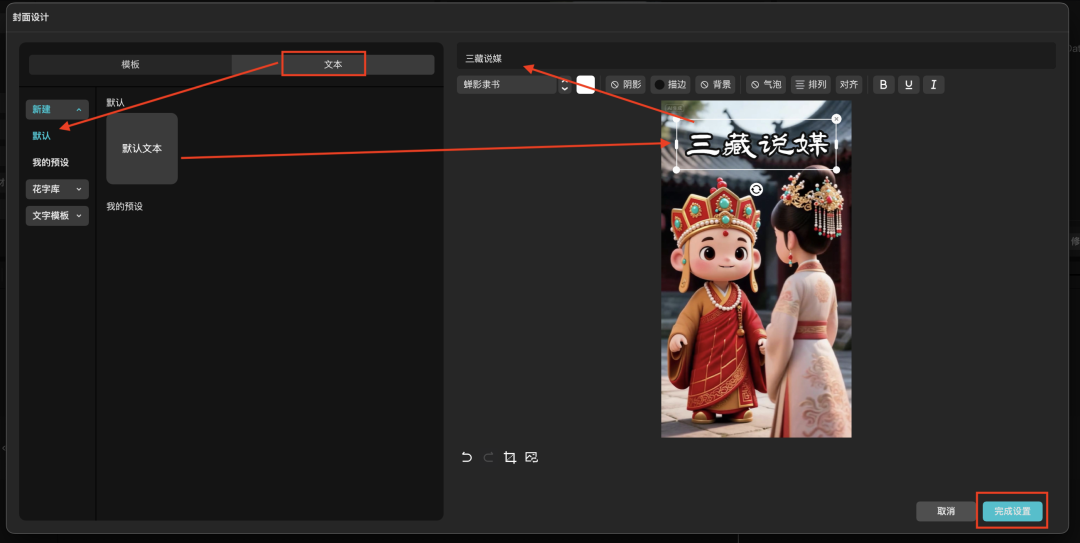Open the 背景 background option
1080x543 pixels.
716,85
